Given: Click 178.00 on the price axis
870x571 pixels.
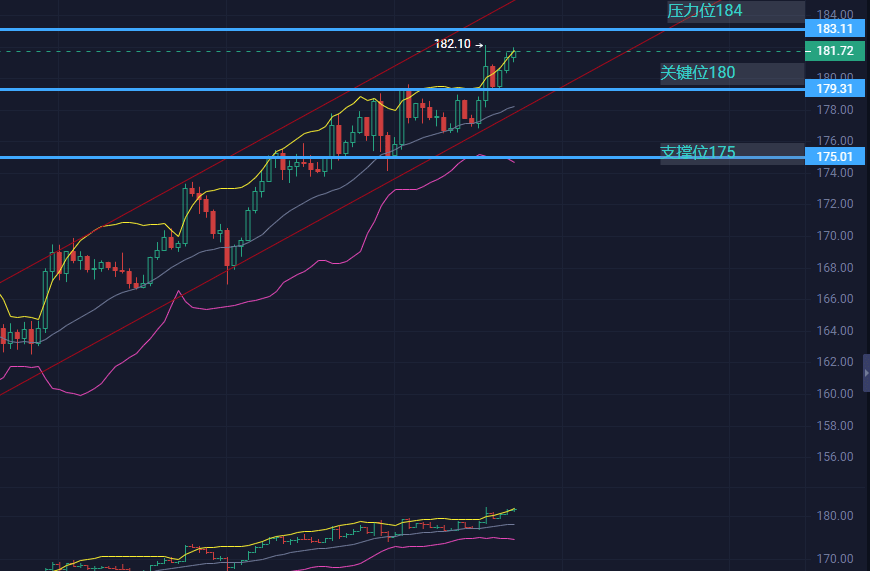Looking at the screenshot, I should point(834,110).
